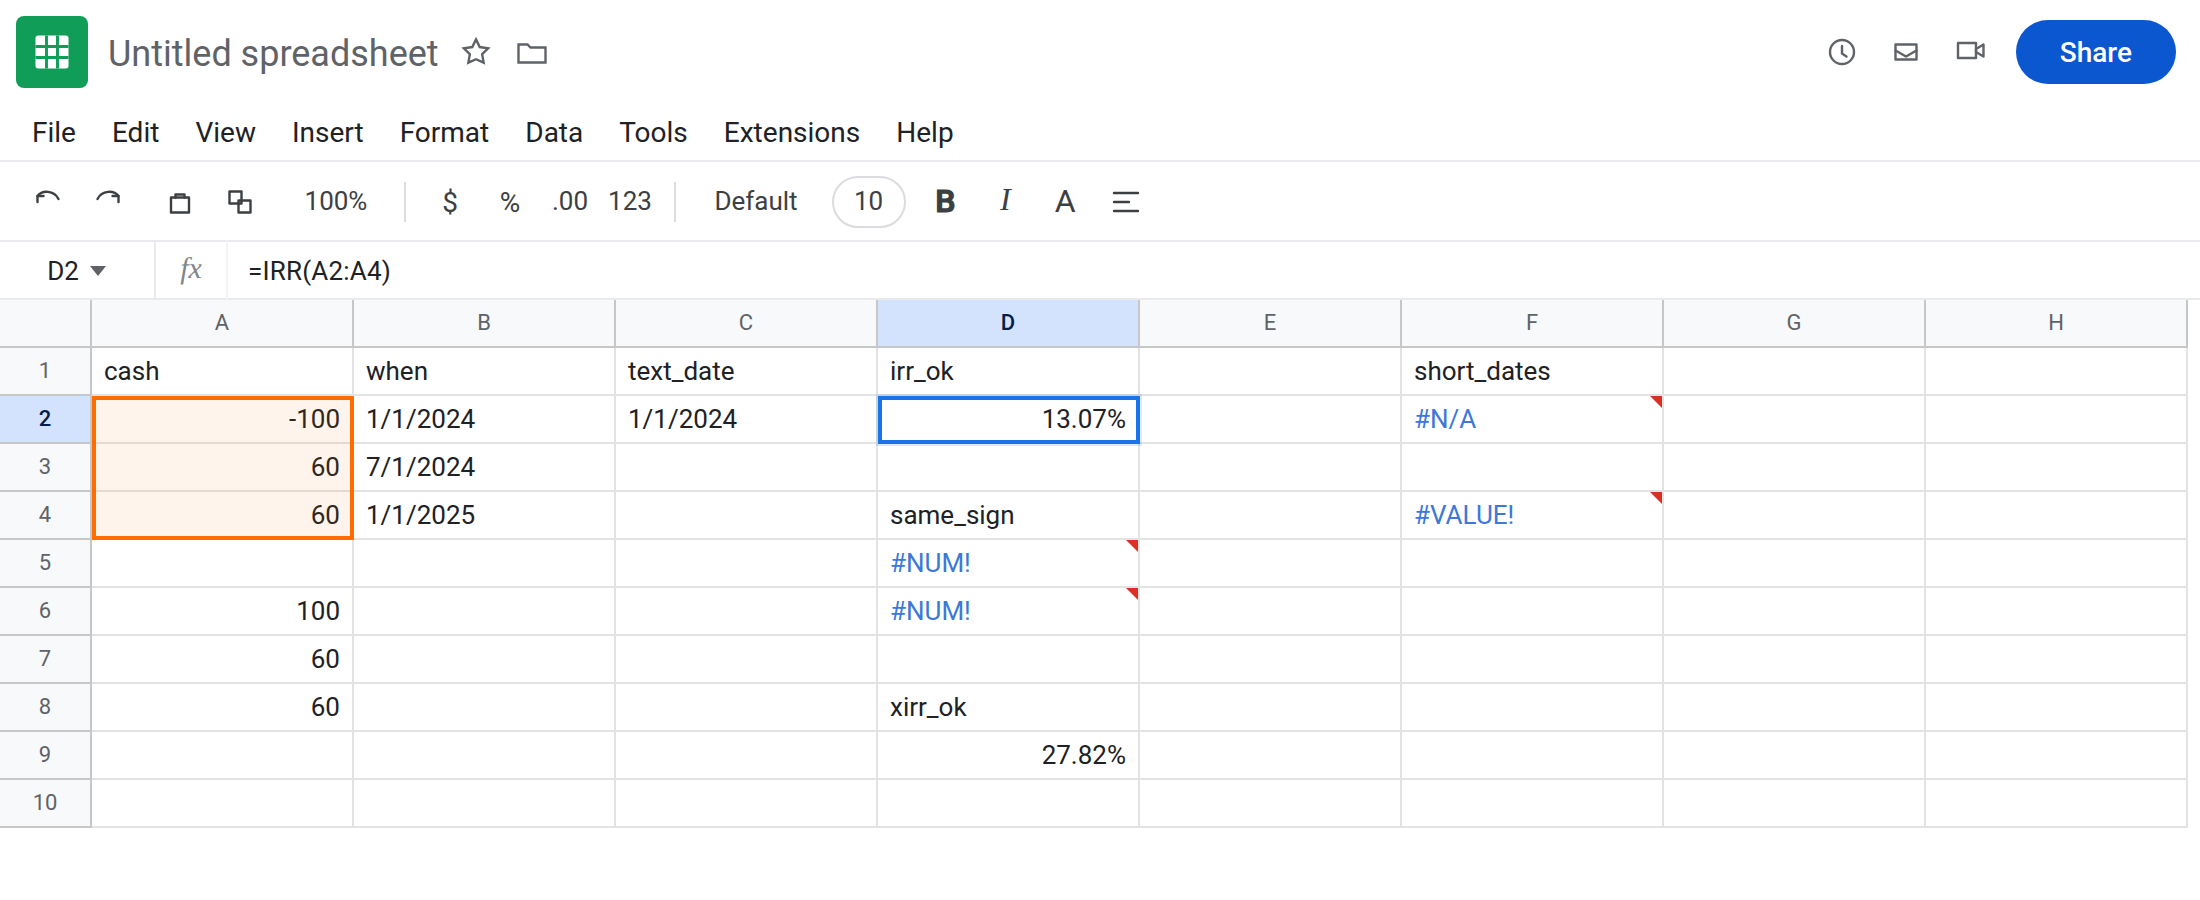
Task: Expand the D2 name box dropdown
Action: (98, 271)
